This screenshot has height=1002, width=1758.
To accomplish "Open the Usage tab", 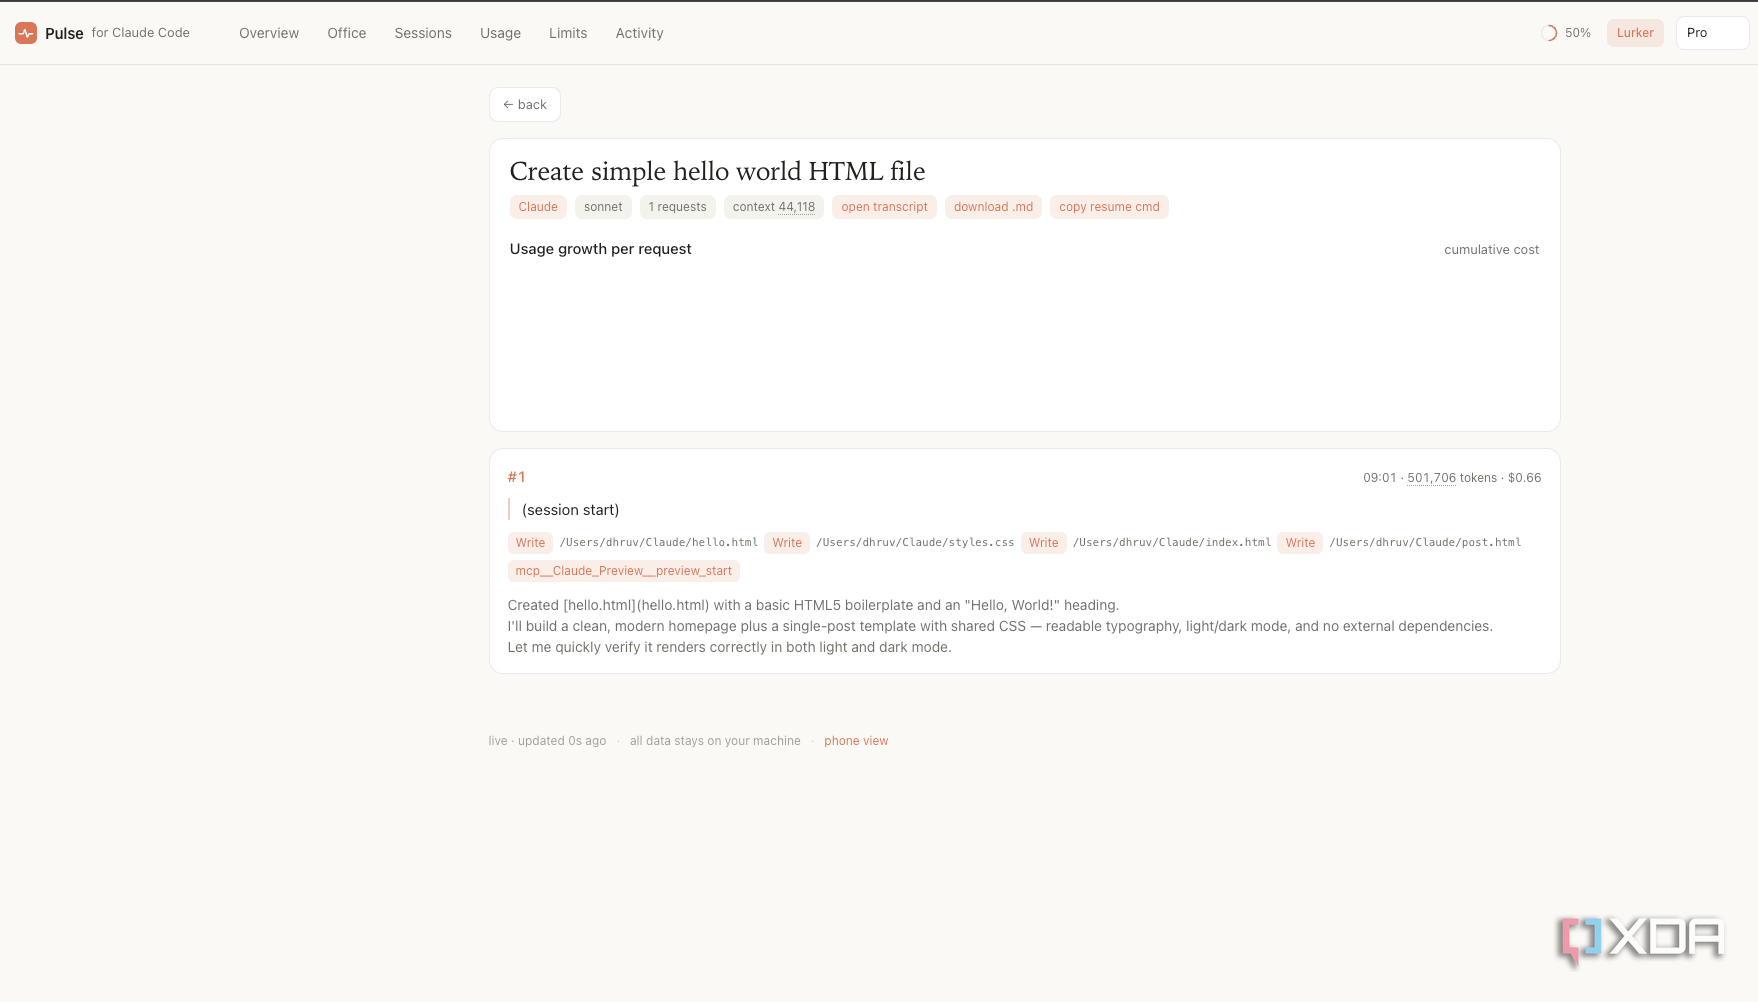I will 500,33.
